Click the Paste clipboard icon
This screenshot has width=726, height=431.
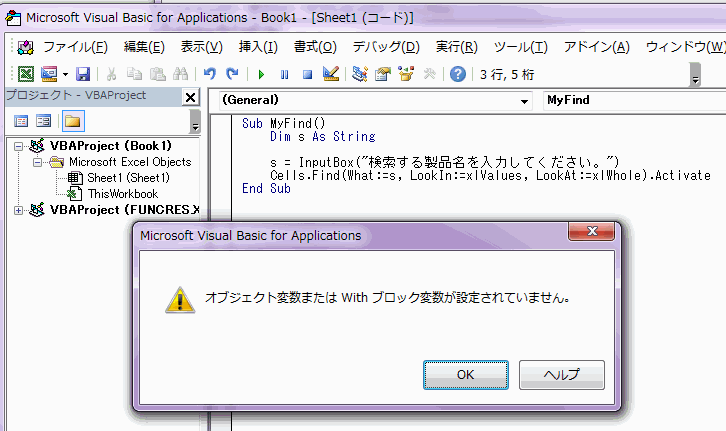click(x=157, y=74)
